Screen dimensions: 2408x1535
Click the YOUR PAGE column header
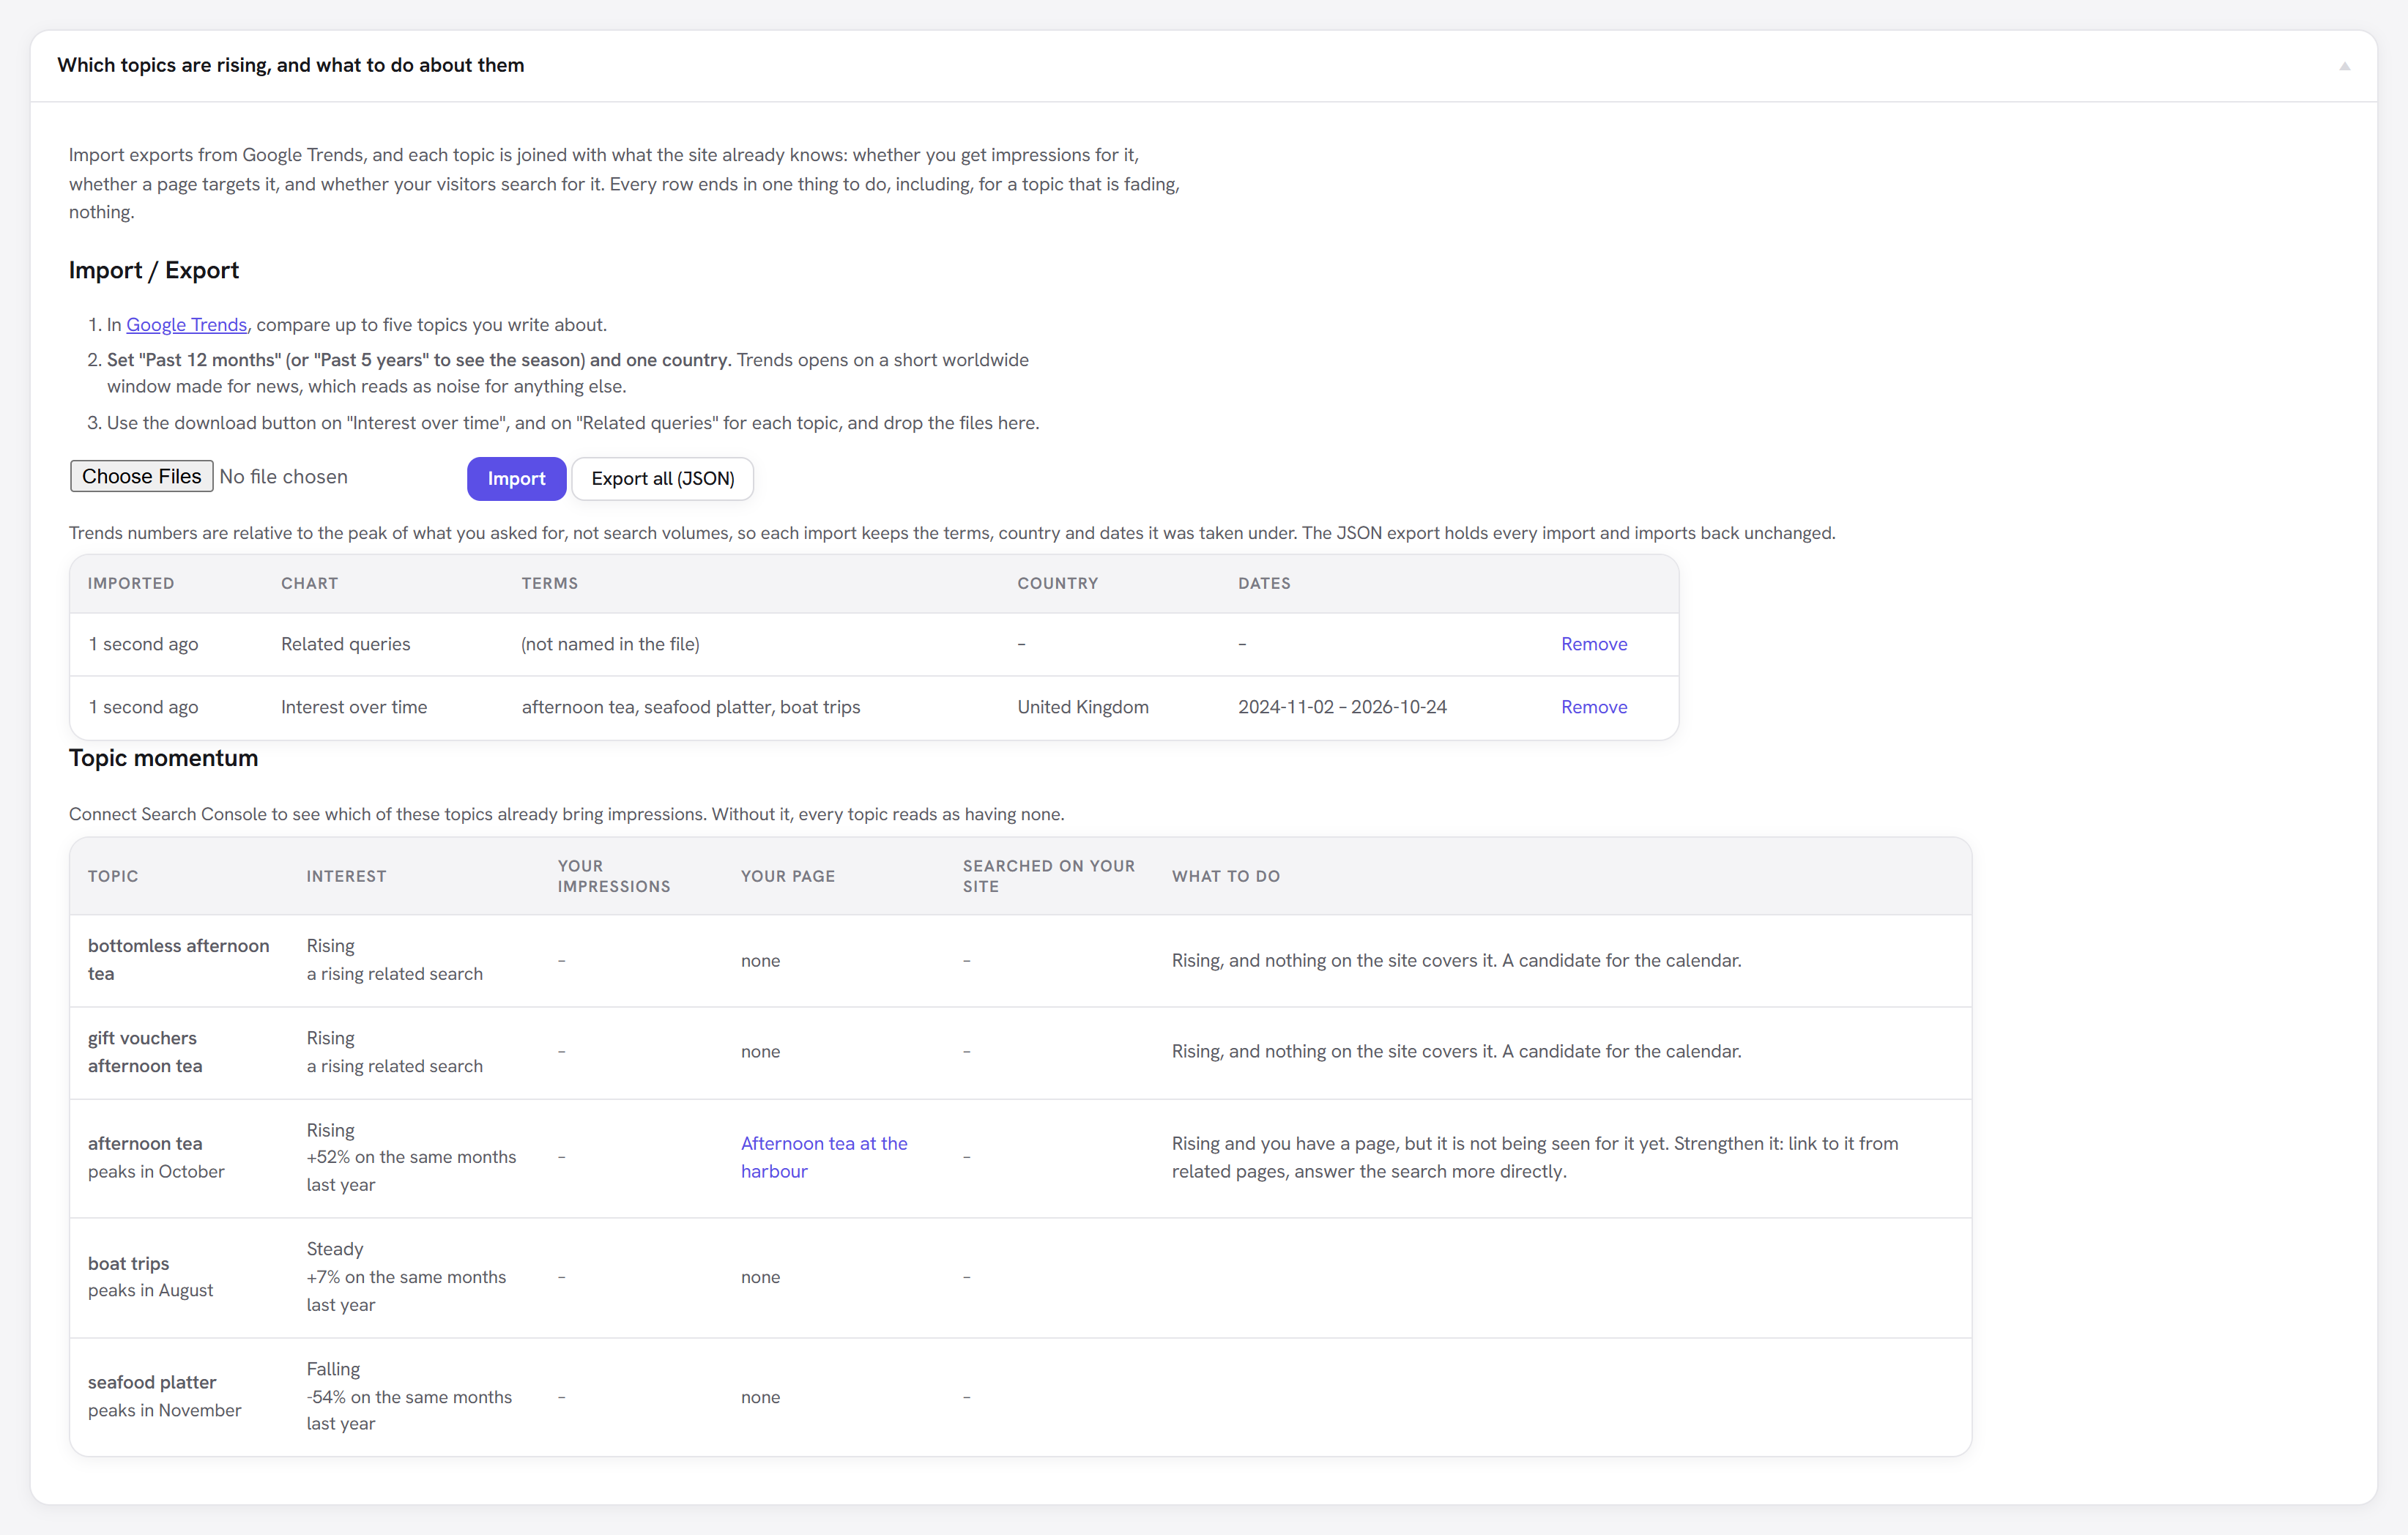(788, 876)
